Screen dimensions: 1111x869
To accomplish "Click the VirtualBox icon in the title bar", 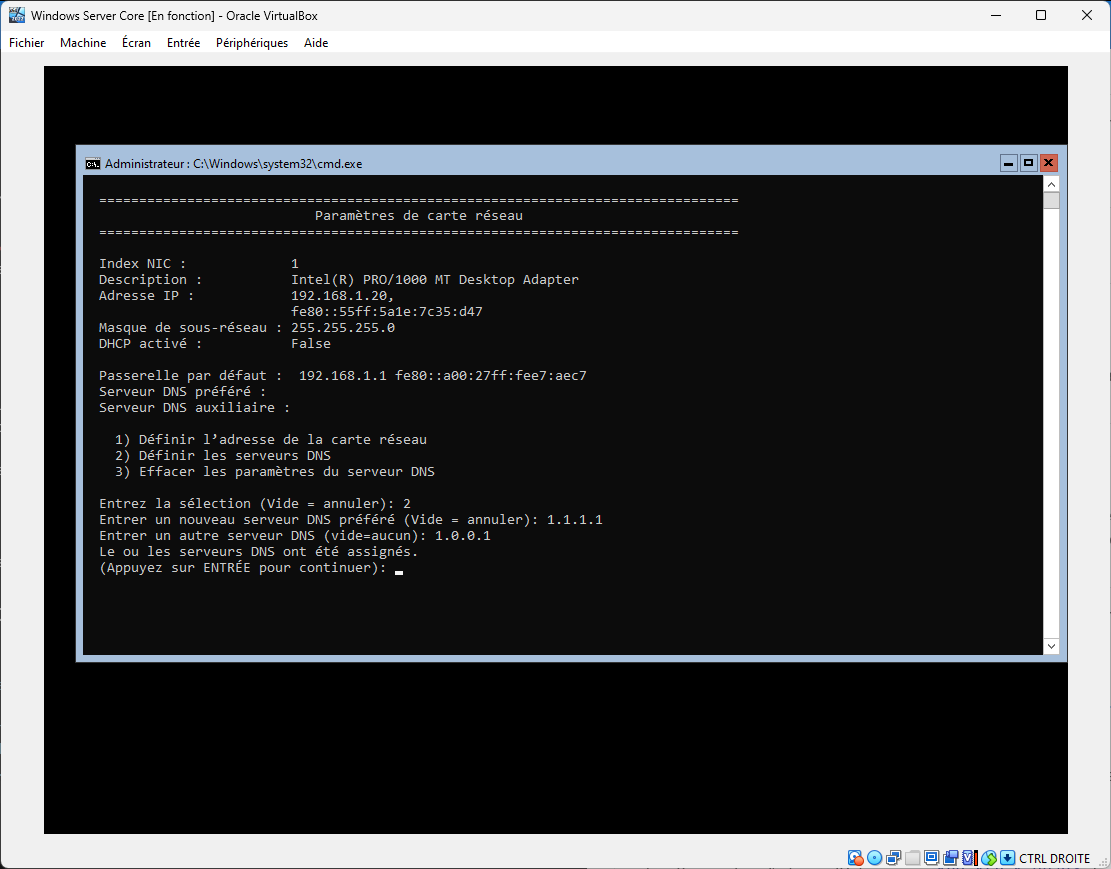I will pos(17,15).
